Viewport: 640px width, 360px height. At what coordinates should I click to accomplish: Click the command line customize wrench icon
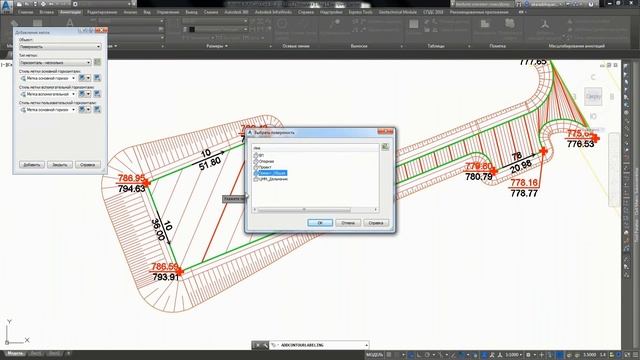(266, 345)
